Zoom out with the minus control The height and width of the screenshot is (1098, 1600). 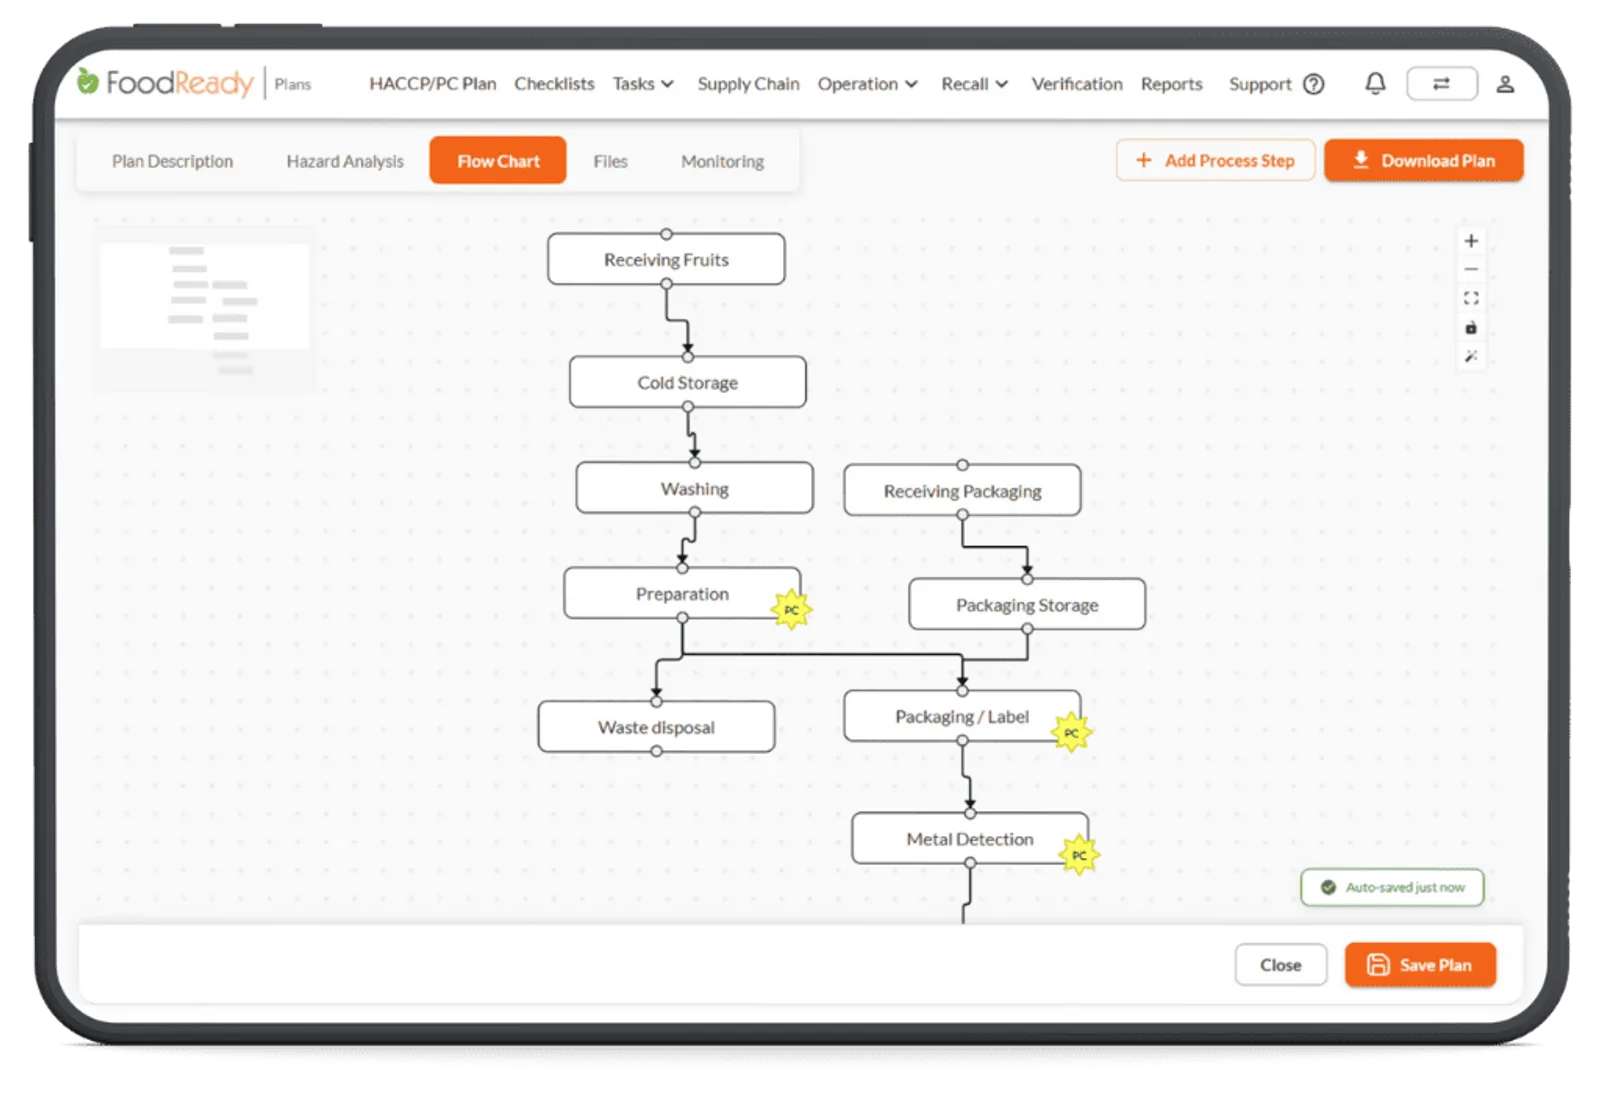pyautogui.click(x=1471, y=270)
